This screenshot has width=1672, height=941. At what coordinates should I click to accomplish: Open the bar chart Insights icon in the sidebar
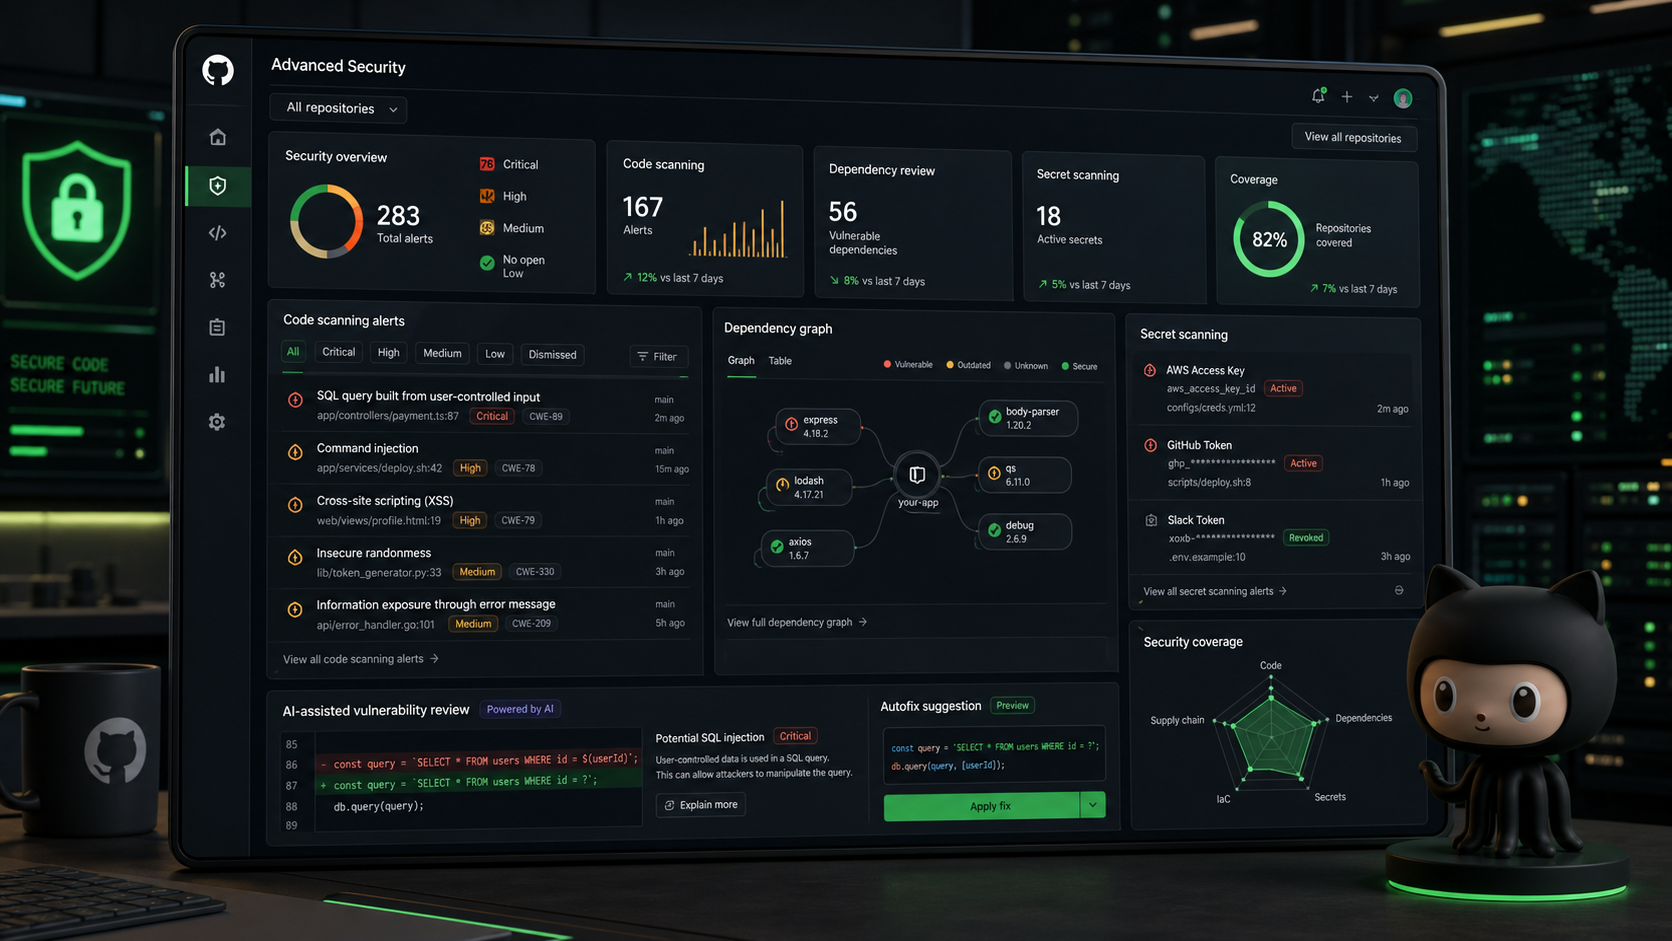[217, 374]
